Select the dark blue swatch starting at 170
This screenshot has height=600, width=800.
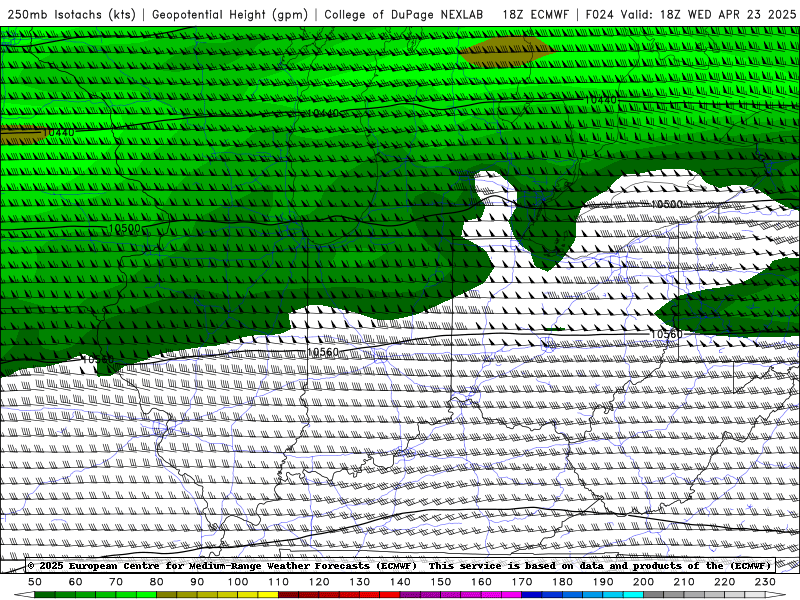[532, 595]
